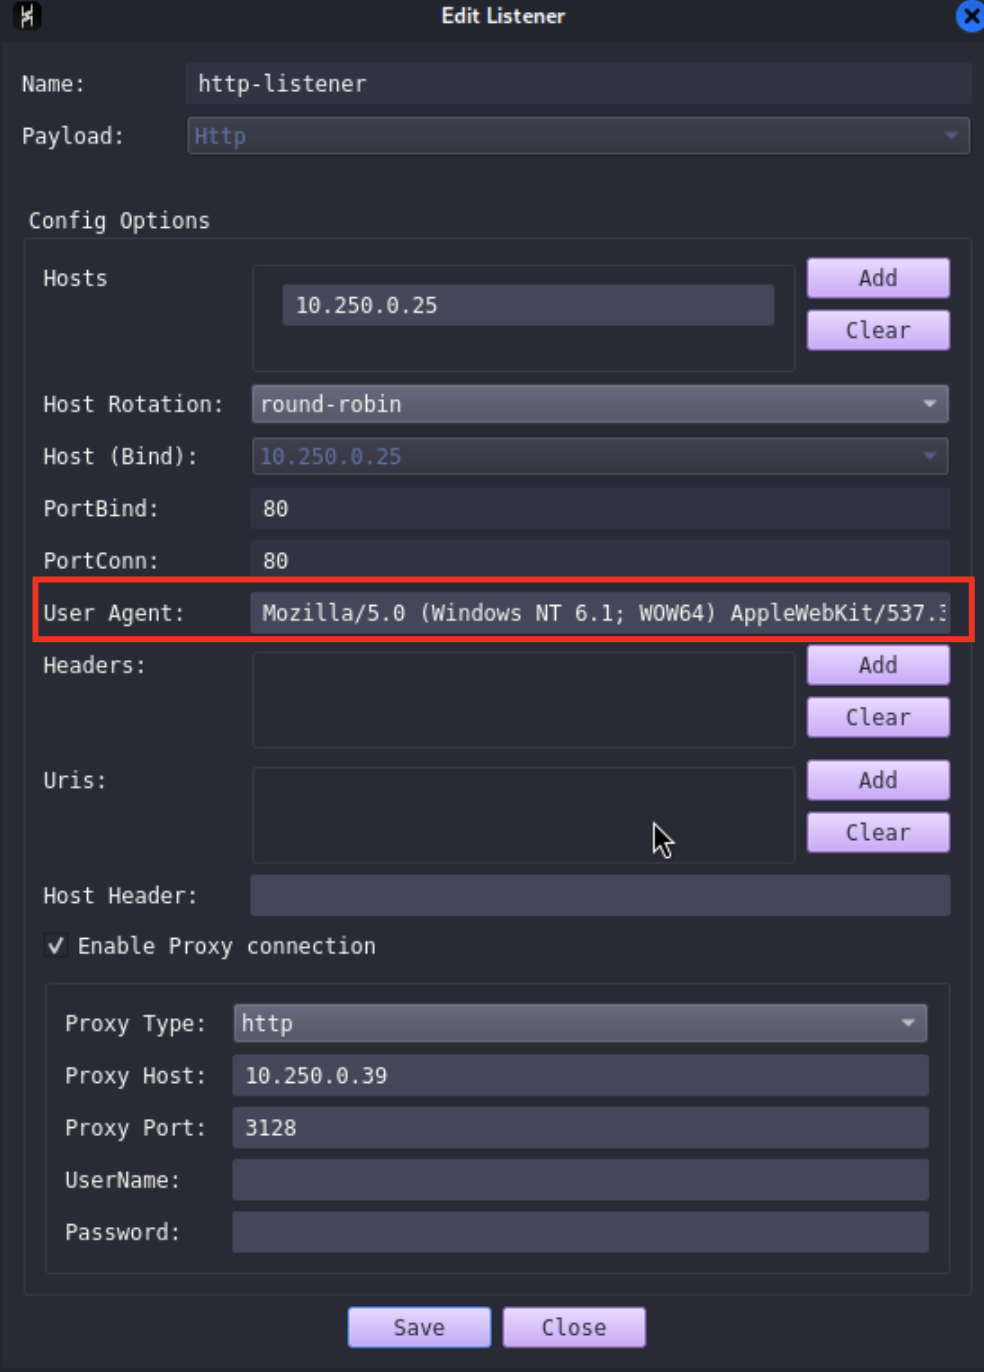984x1372 pixels.
Task: Open the Payload dropdown
Action: pyautogui.click(x=578, y=136)
